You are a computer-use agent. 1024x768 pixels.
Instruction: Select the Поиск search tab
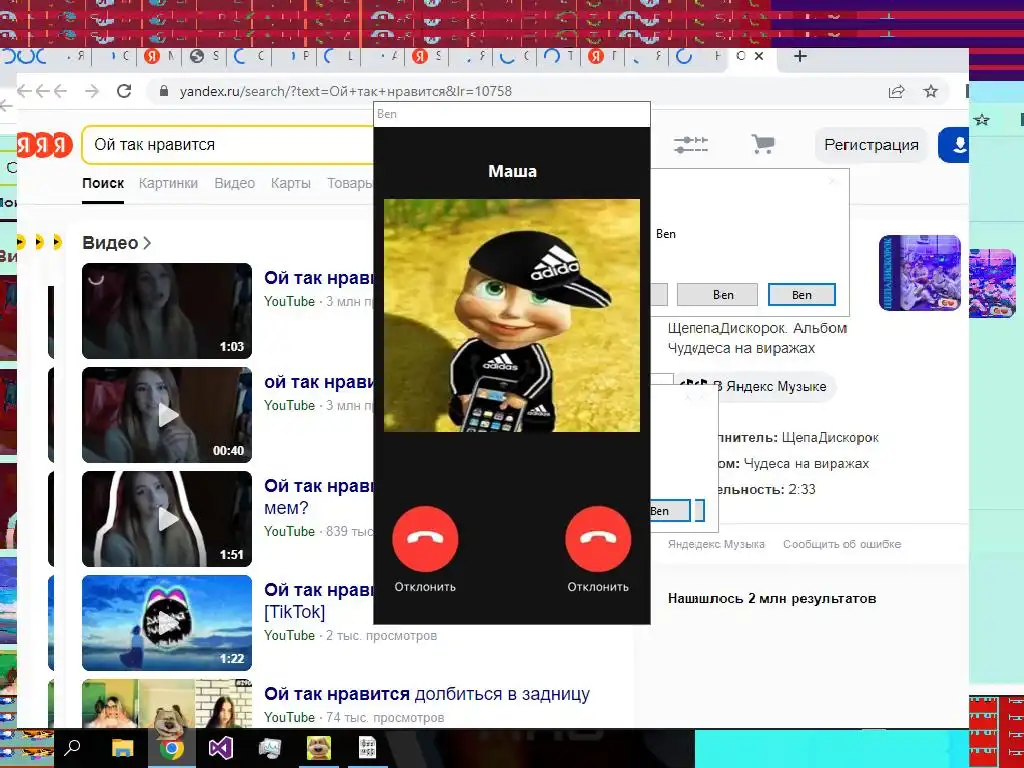click(x=103, y=184)
